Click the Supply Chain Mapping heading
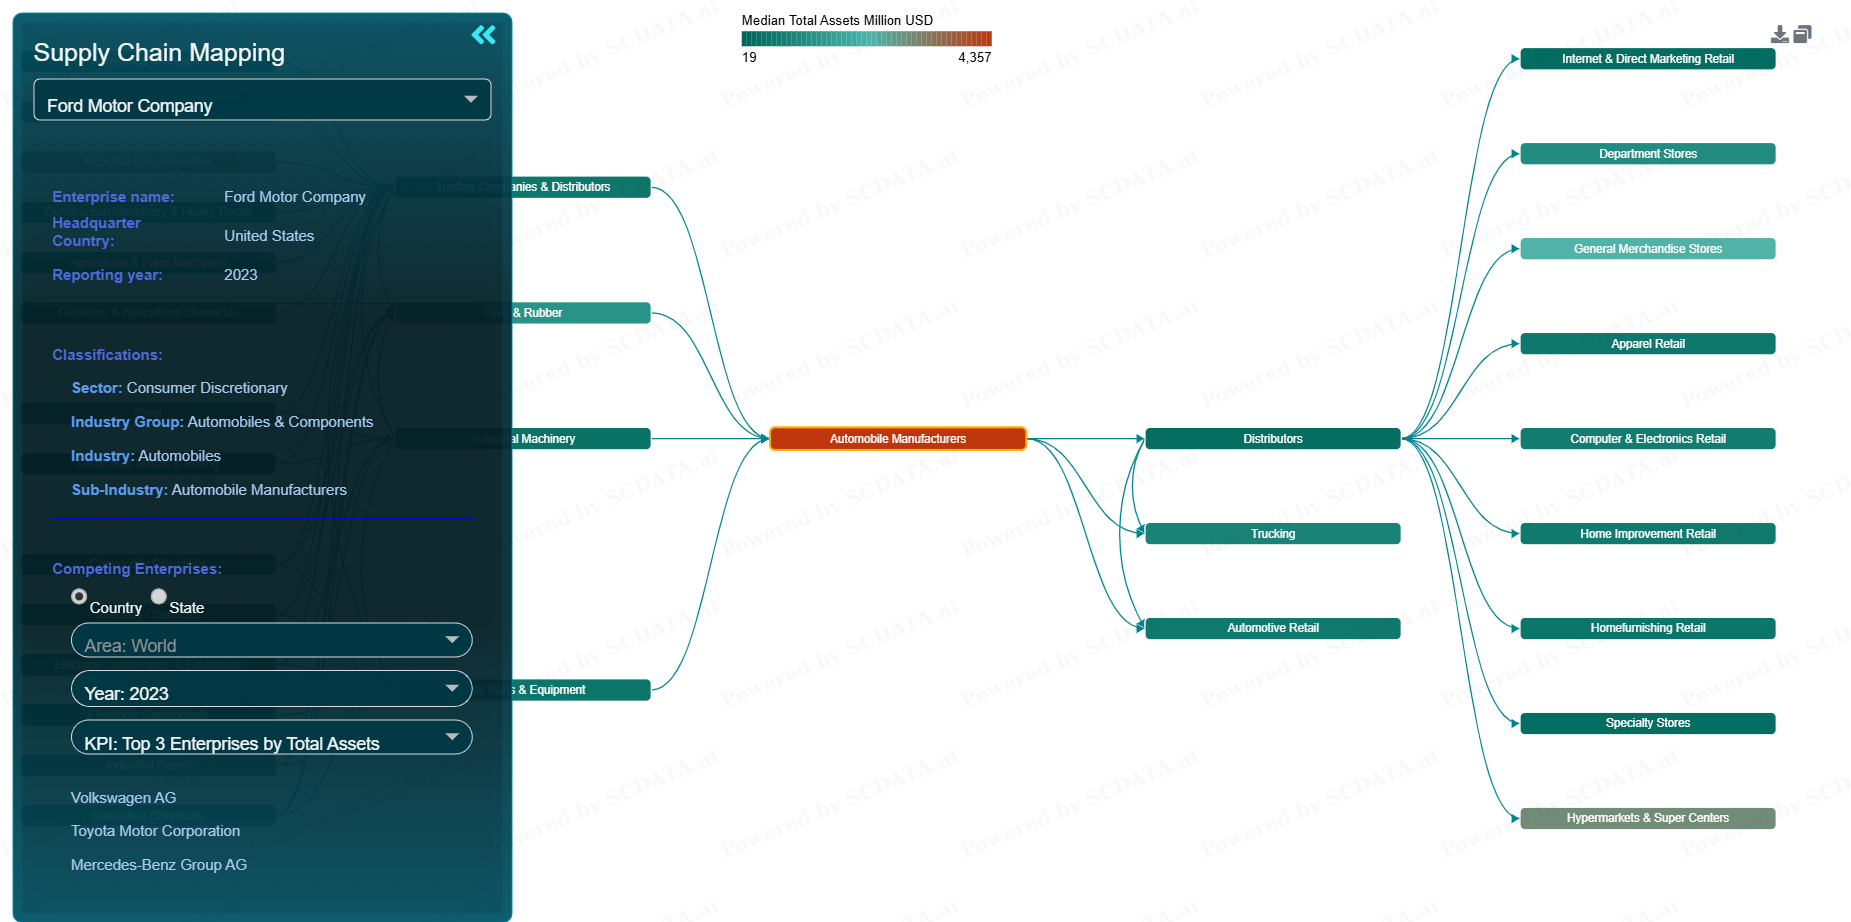1851x922 pixels. (x=159, y=53)
